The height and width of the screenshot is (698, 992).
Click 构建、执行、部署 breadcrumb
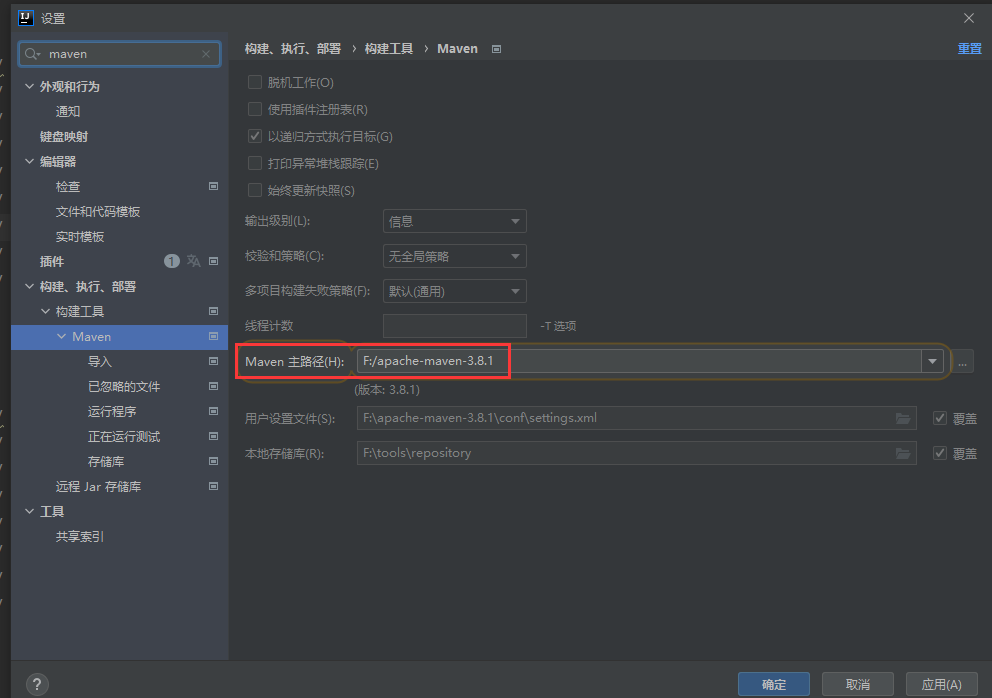point(293,49)
